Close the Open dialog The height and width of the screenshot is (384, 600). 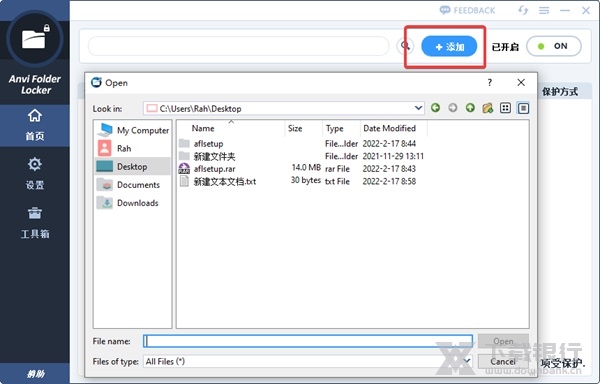(x=521, y=82)
